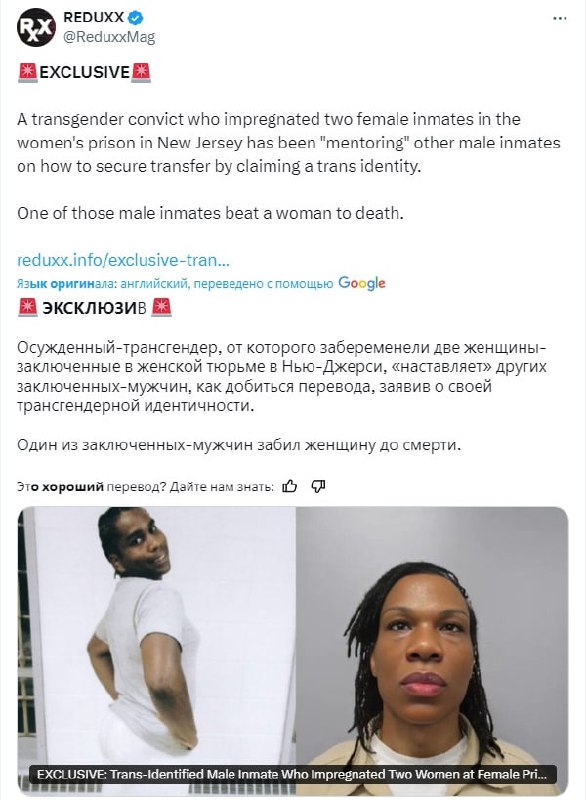Click the thumbs up translation feedback icon

tap(290, 486)
